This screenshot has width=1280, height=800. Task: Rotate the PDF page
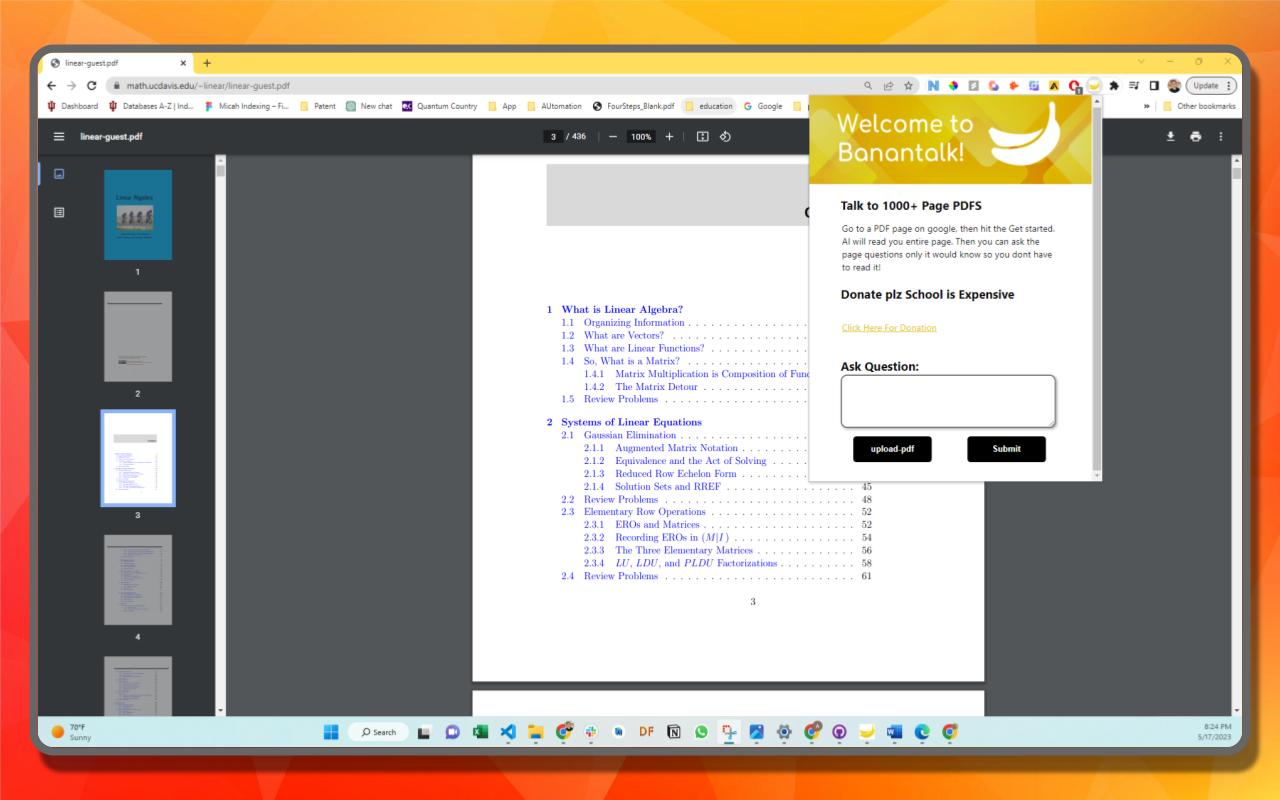click(725, 137)
